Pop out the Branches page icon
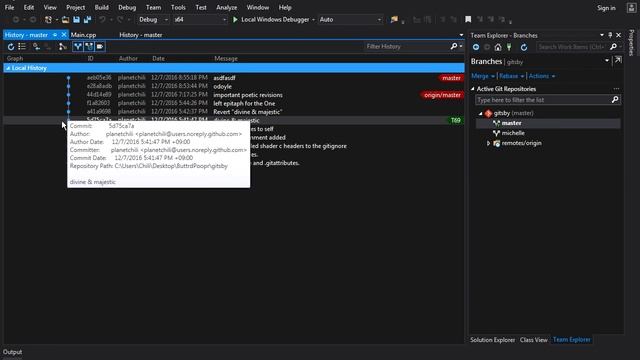 pyautogui.click(x=618, y=60)
